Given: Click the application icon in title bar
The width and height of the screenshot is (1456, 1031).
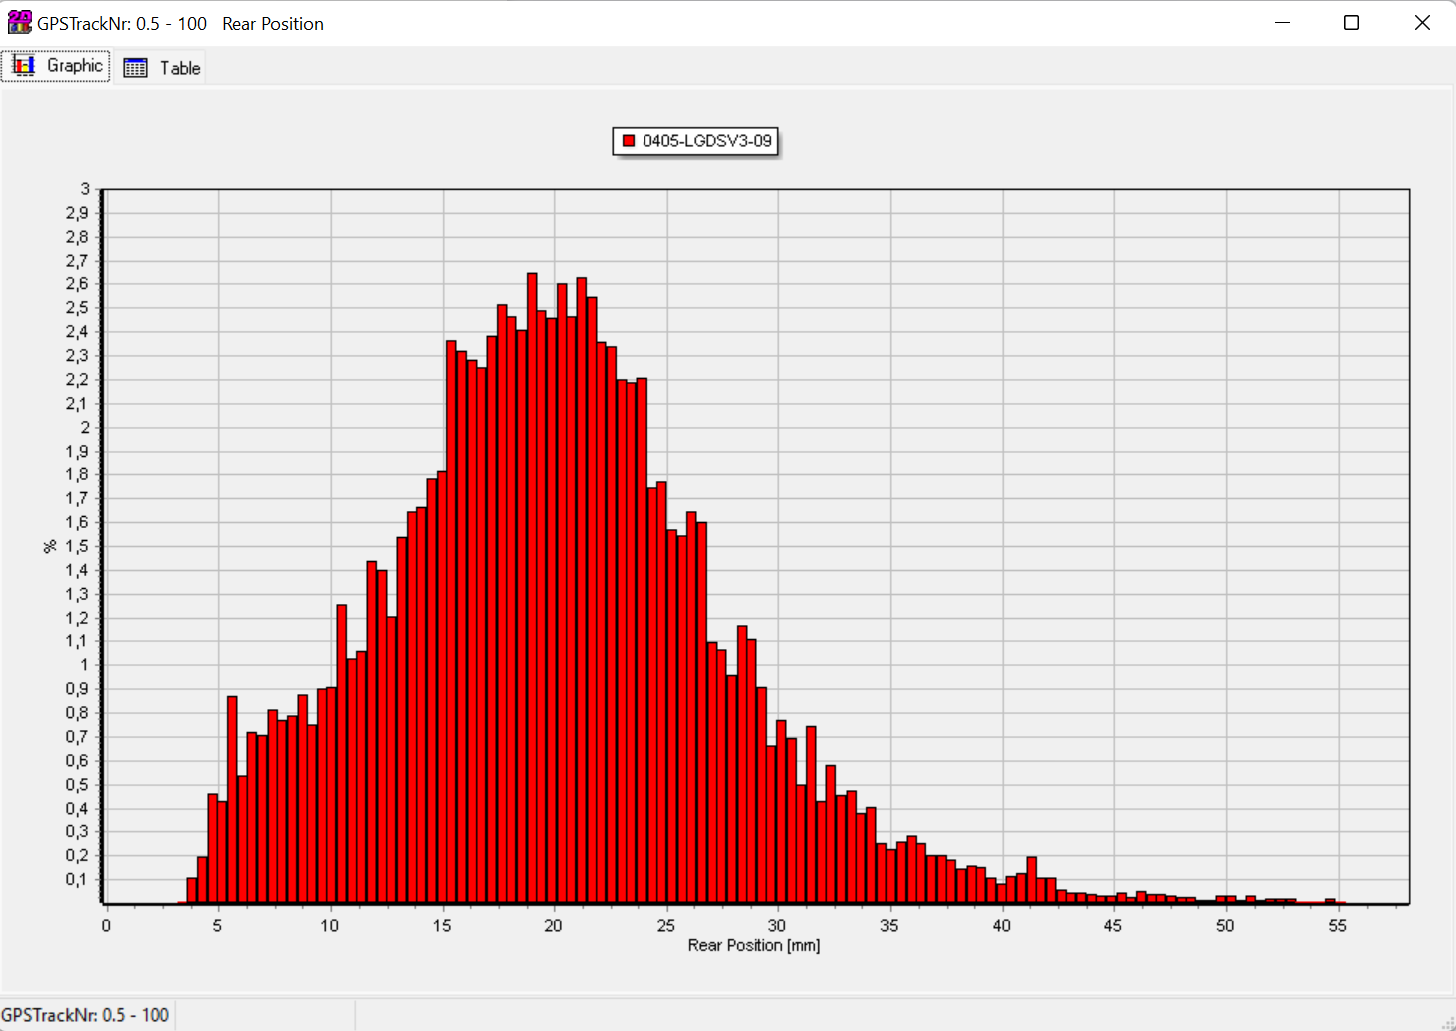Looking at the screenshot, I should (x=19, y=22).
